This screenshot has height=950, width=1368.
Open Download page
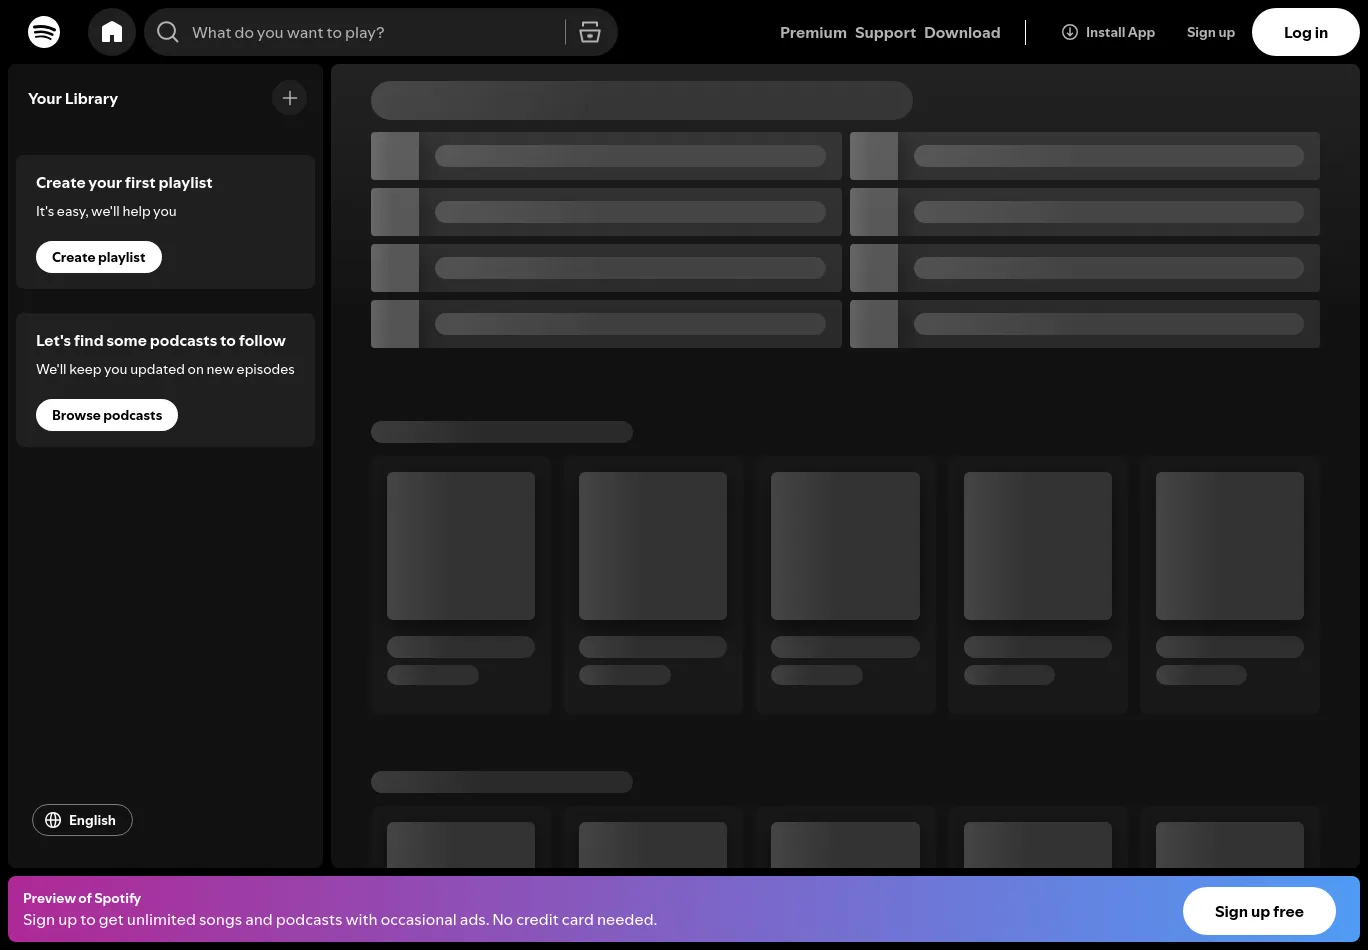pos(962,32)
